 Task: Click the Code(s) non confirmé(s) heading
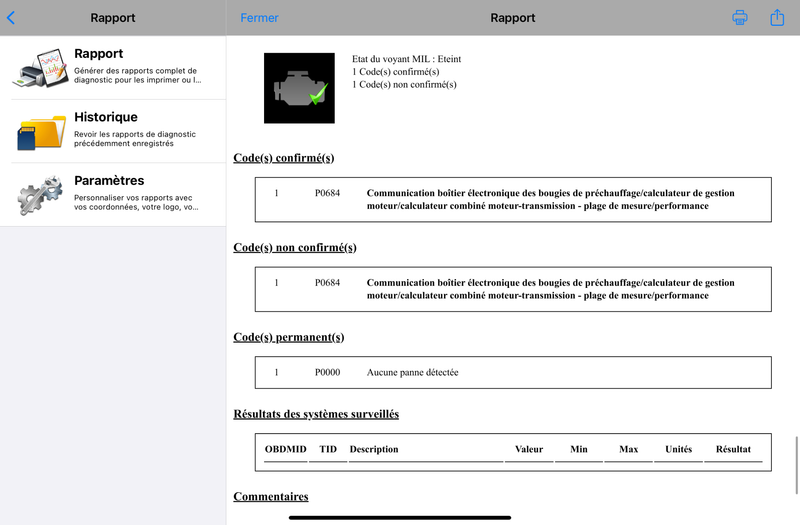(x=294, y=248)
